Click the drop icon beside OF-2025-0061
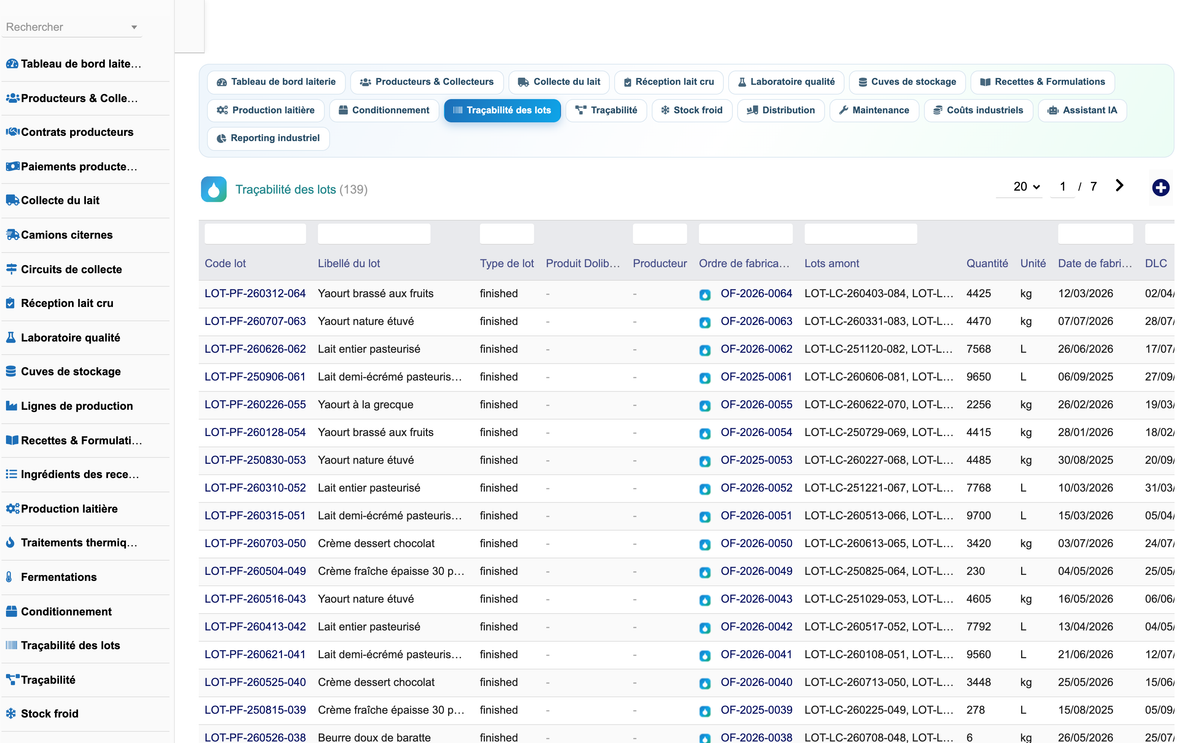The width and height of the screenshot is (1200, 743). [x=705, y=378]
